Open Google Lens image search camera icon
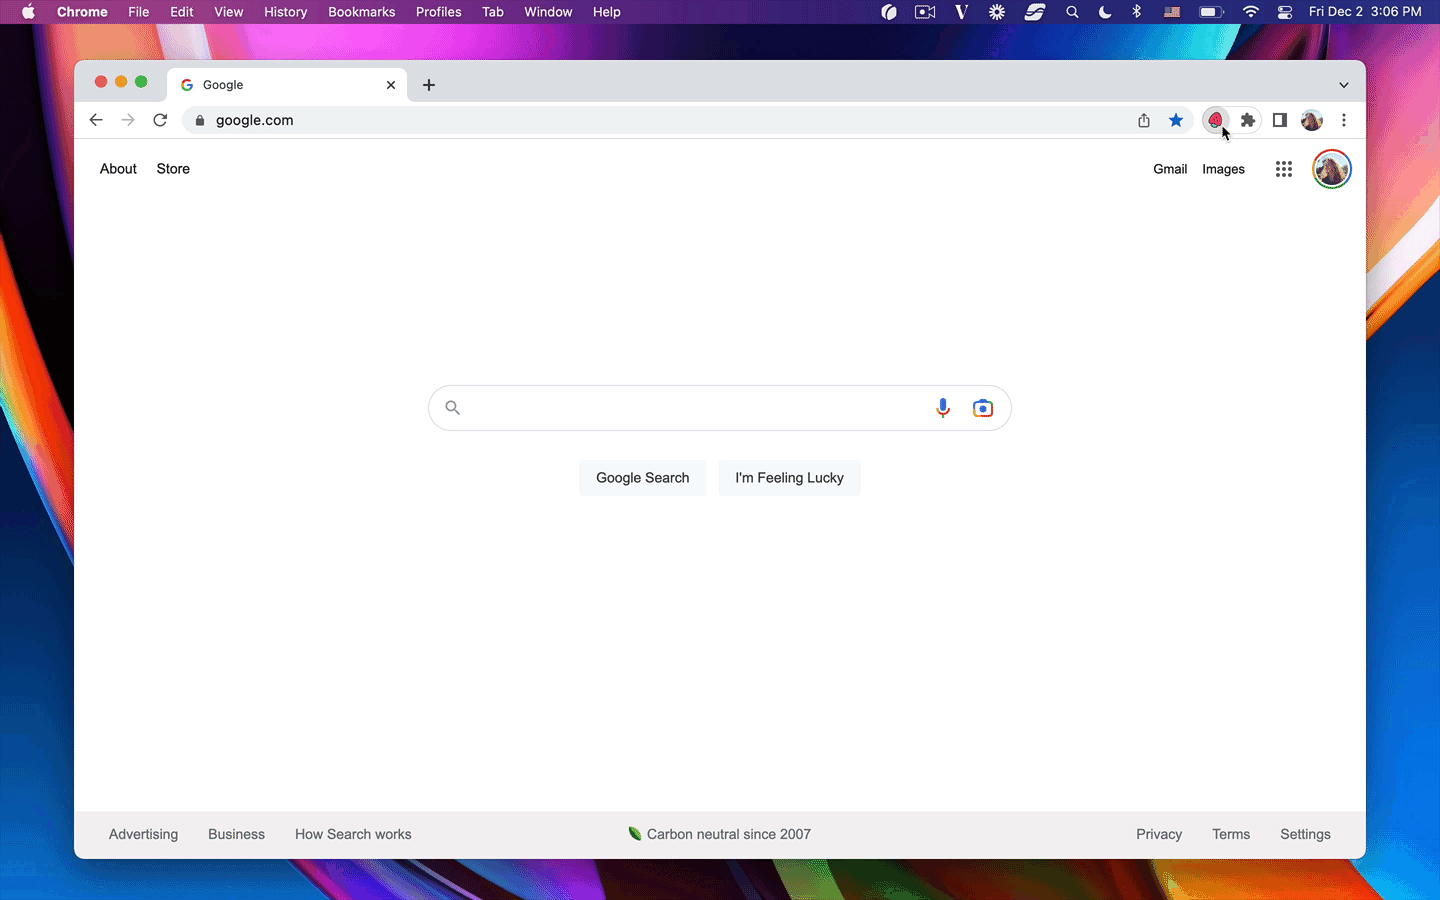The height and width of the screenshot is (900, 1440). tap(983, 408)
